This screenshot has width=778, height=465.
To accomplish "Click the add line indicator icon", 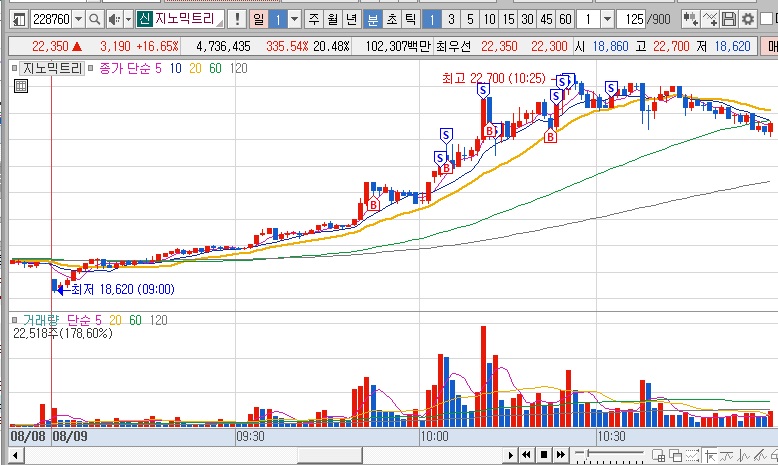I will (710, 19).
